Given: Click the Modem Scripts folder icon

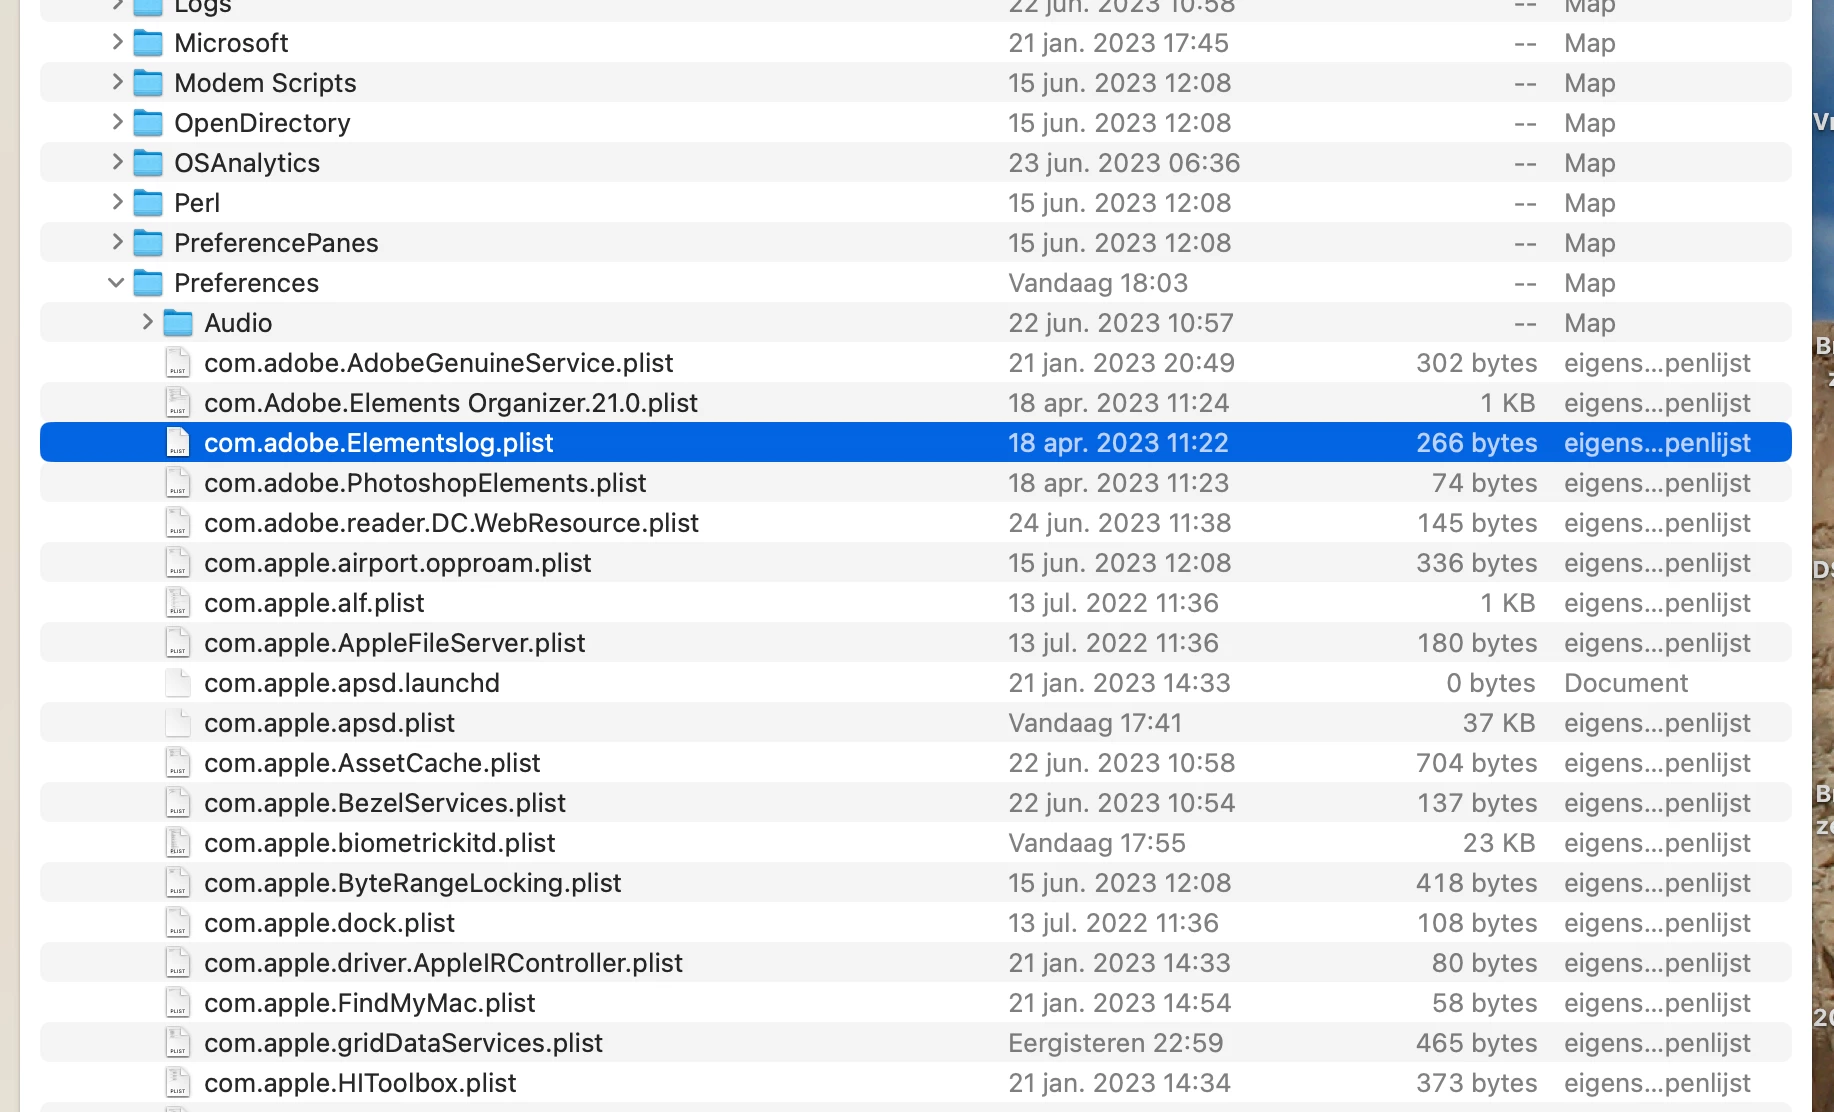Looking at the screenshot, I should 148,83.
